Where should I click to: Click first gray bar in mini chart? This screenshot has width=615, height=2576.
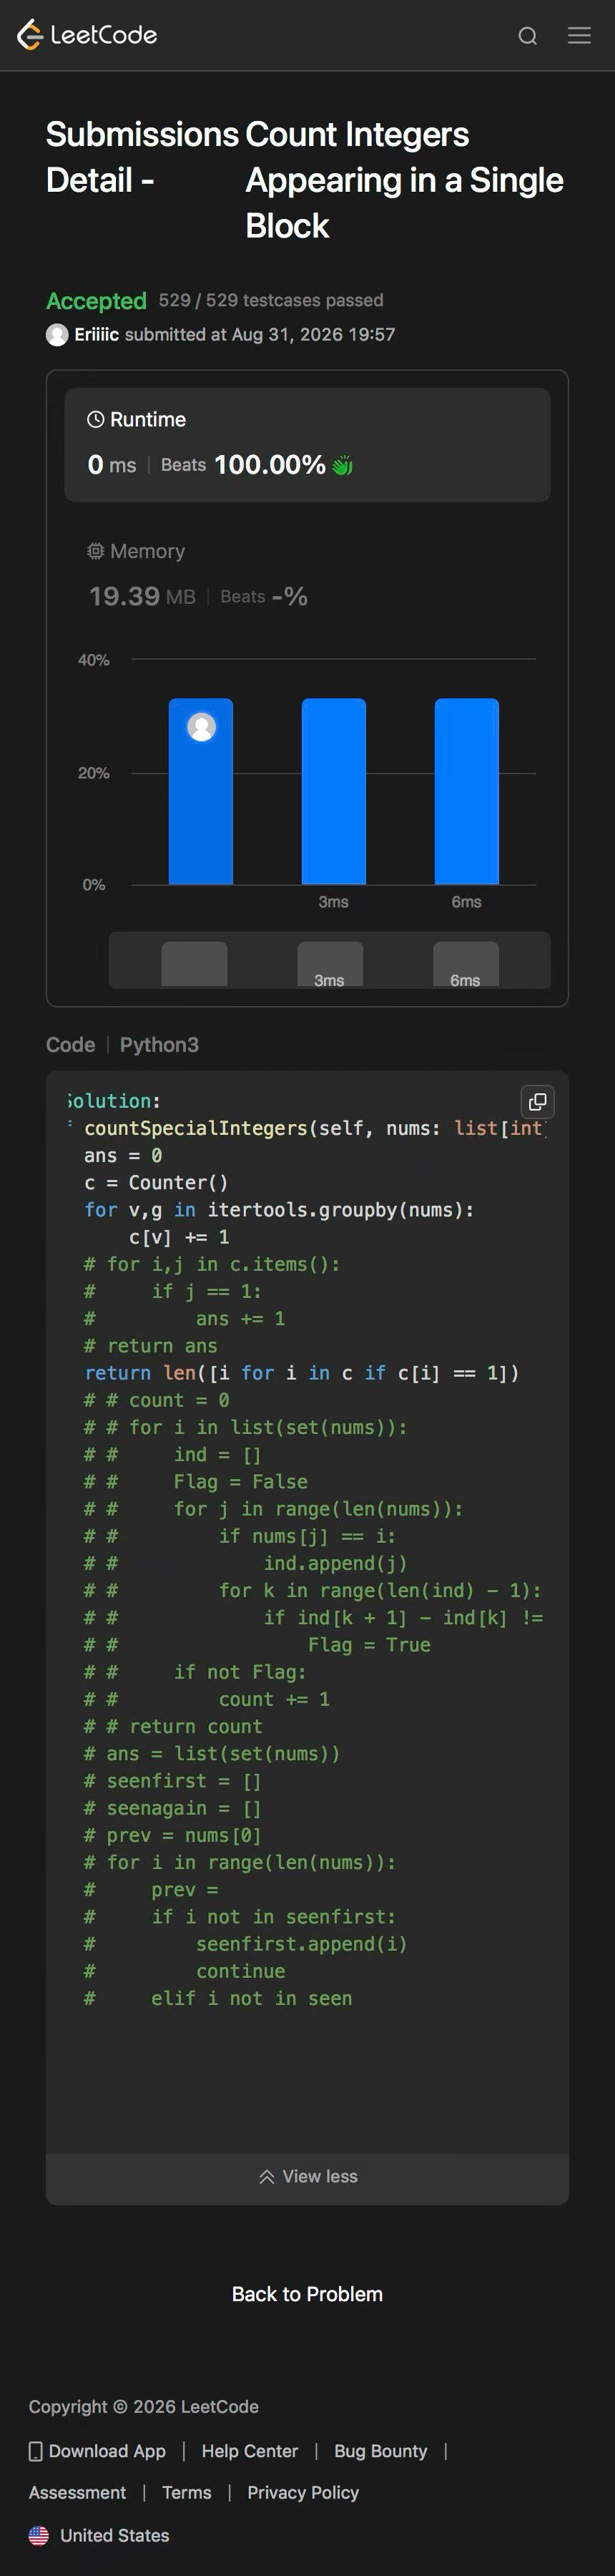(194, 965)
